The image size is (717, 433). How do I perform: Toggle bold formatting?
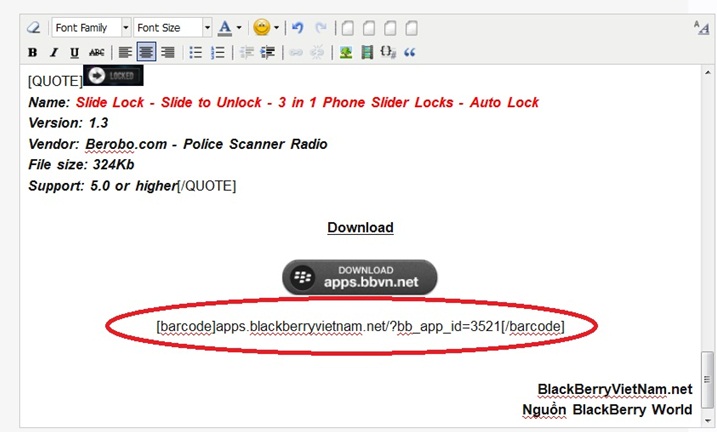[x=32, y=53]
